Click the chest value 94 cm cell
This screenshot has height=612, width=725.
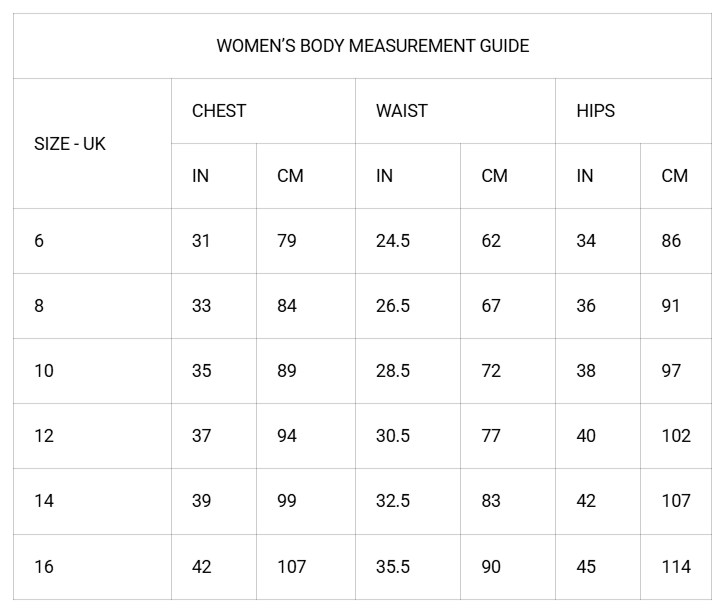(x=287, y=436)
